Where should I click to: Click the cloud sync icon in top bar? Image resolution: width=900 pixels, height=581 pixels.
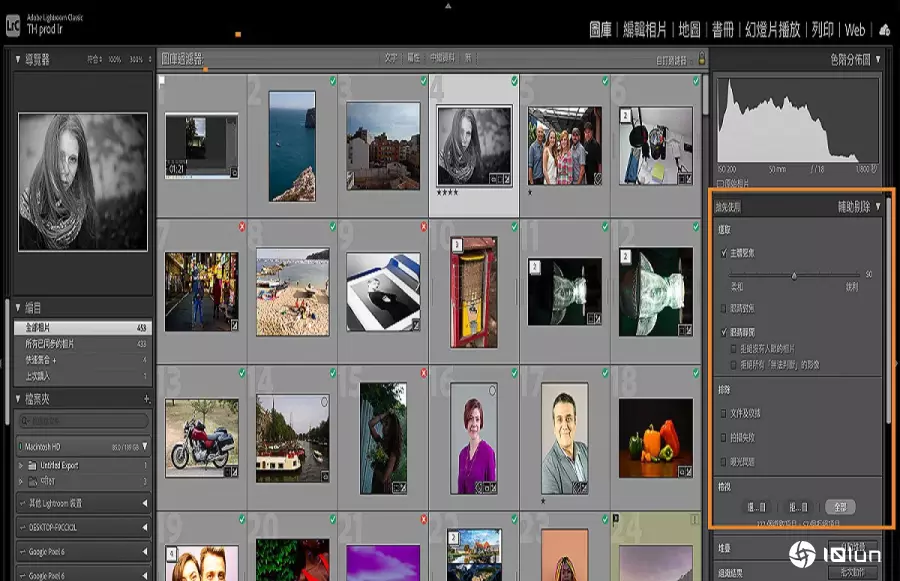(883, 29)
